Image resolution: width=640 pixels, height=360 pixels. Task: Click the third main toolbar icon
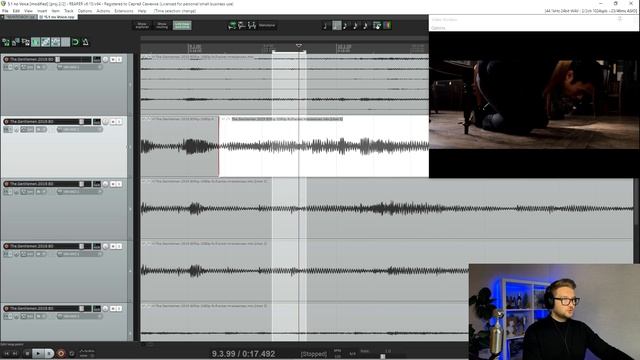click(x=26, y=42)
